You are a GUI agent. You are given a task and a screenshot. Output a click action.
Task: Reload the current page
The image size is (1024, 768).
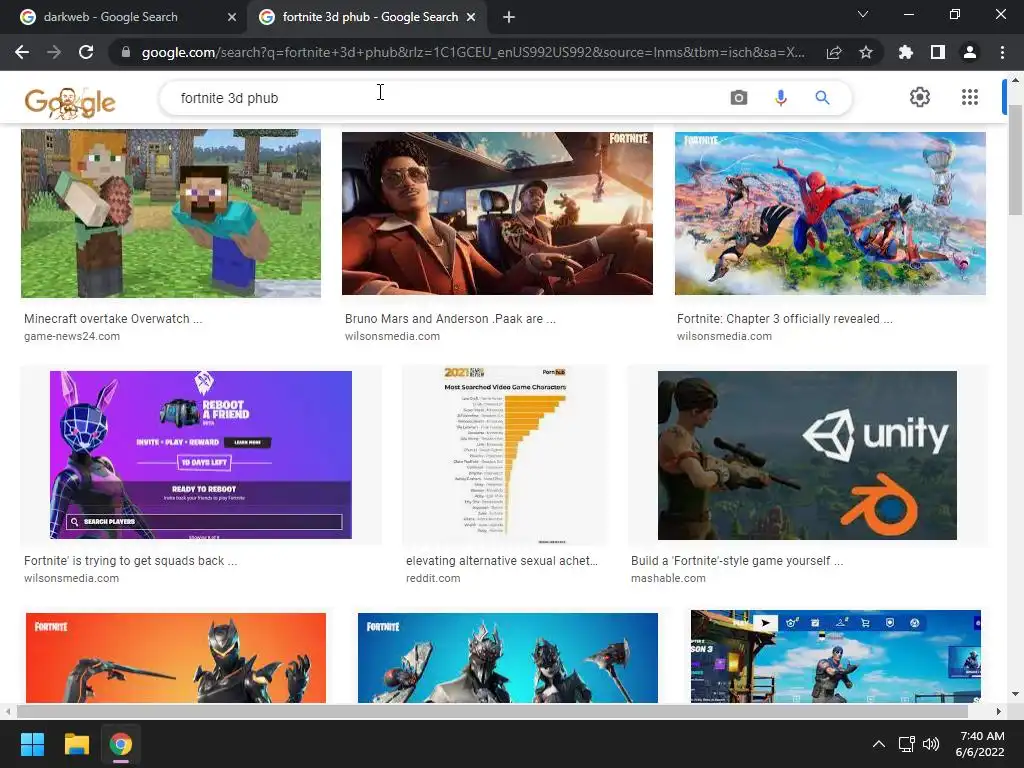(x=86, y=52)
